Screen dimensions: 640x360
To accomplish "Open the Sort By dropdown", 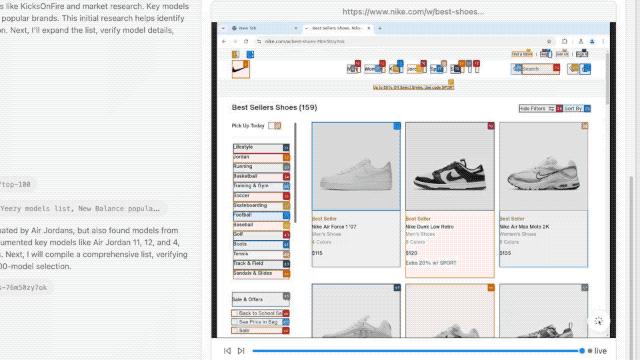I will point(577,109).
